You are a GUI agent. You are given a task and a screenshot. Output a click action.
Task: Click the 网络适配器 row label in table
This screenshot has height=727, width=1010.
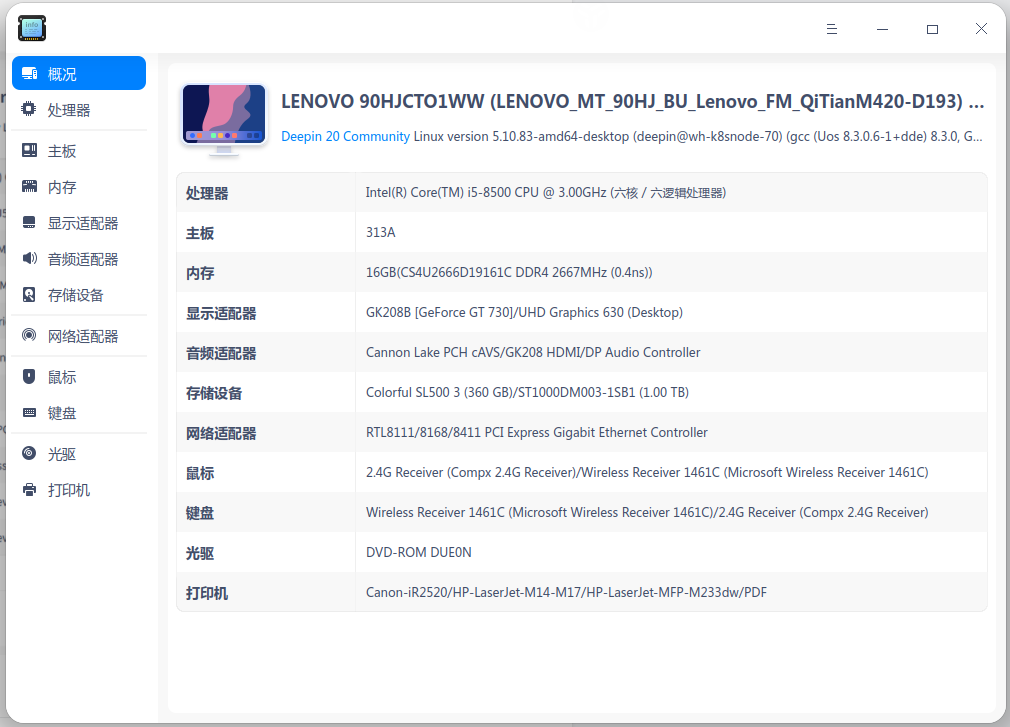(x=221, y=433)
